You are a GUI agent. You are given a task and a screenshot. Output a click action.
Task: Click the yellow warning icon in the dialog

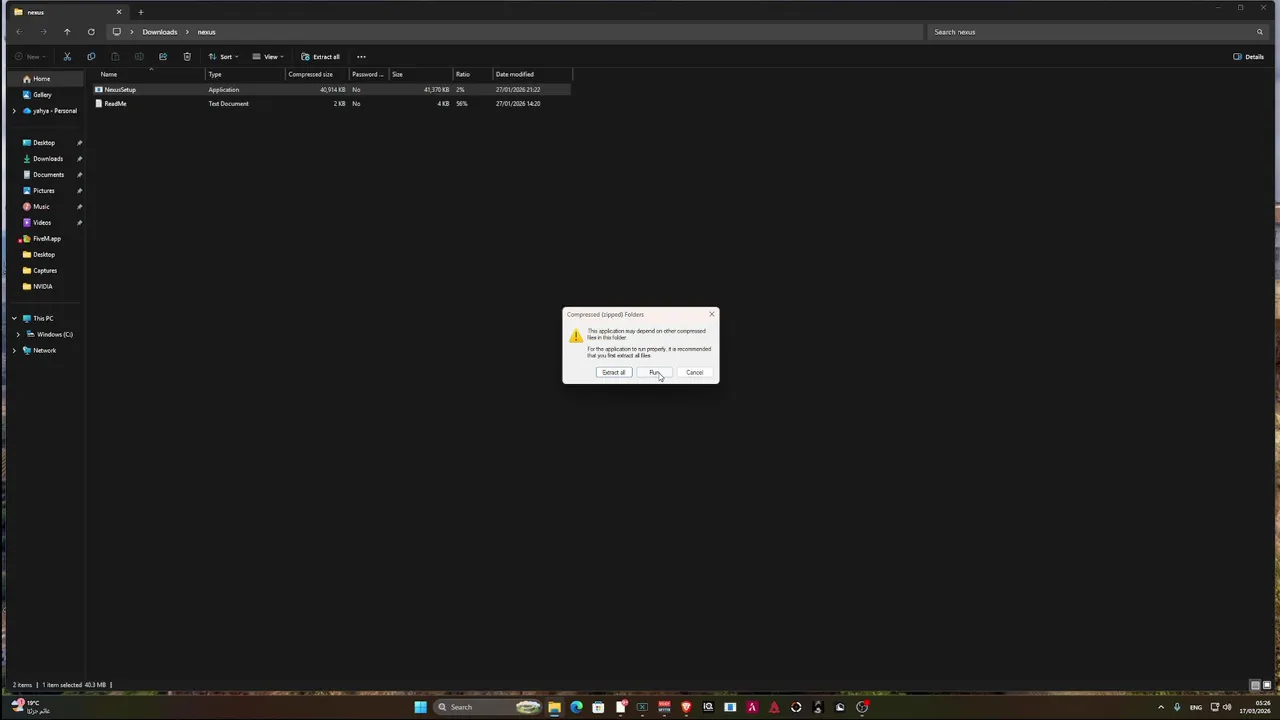pos(576,336)
